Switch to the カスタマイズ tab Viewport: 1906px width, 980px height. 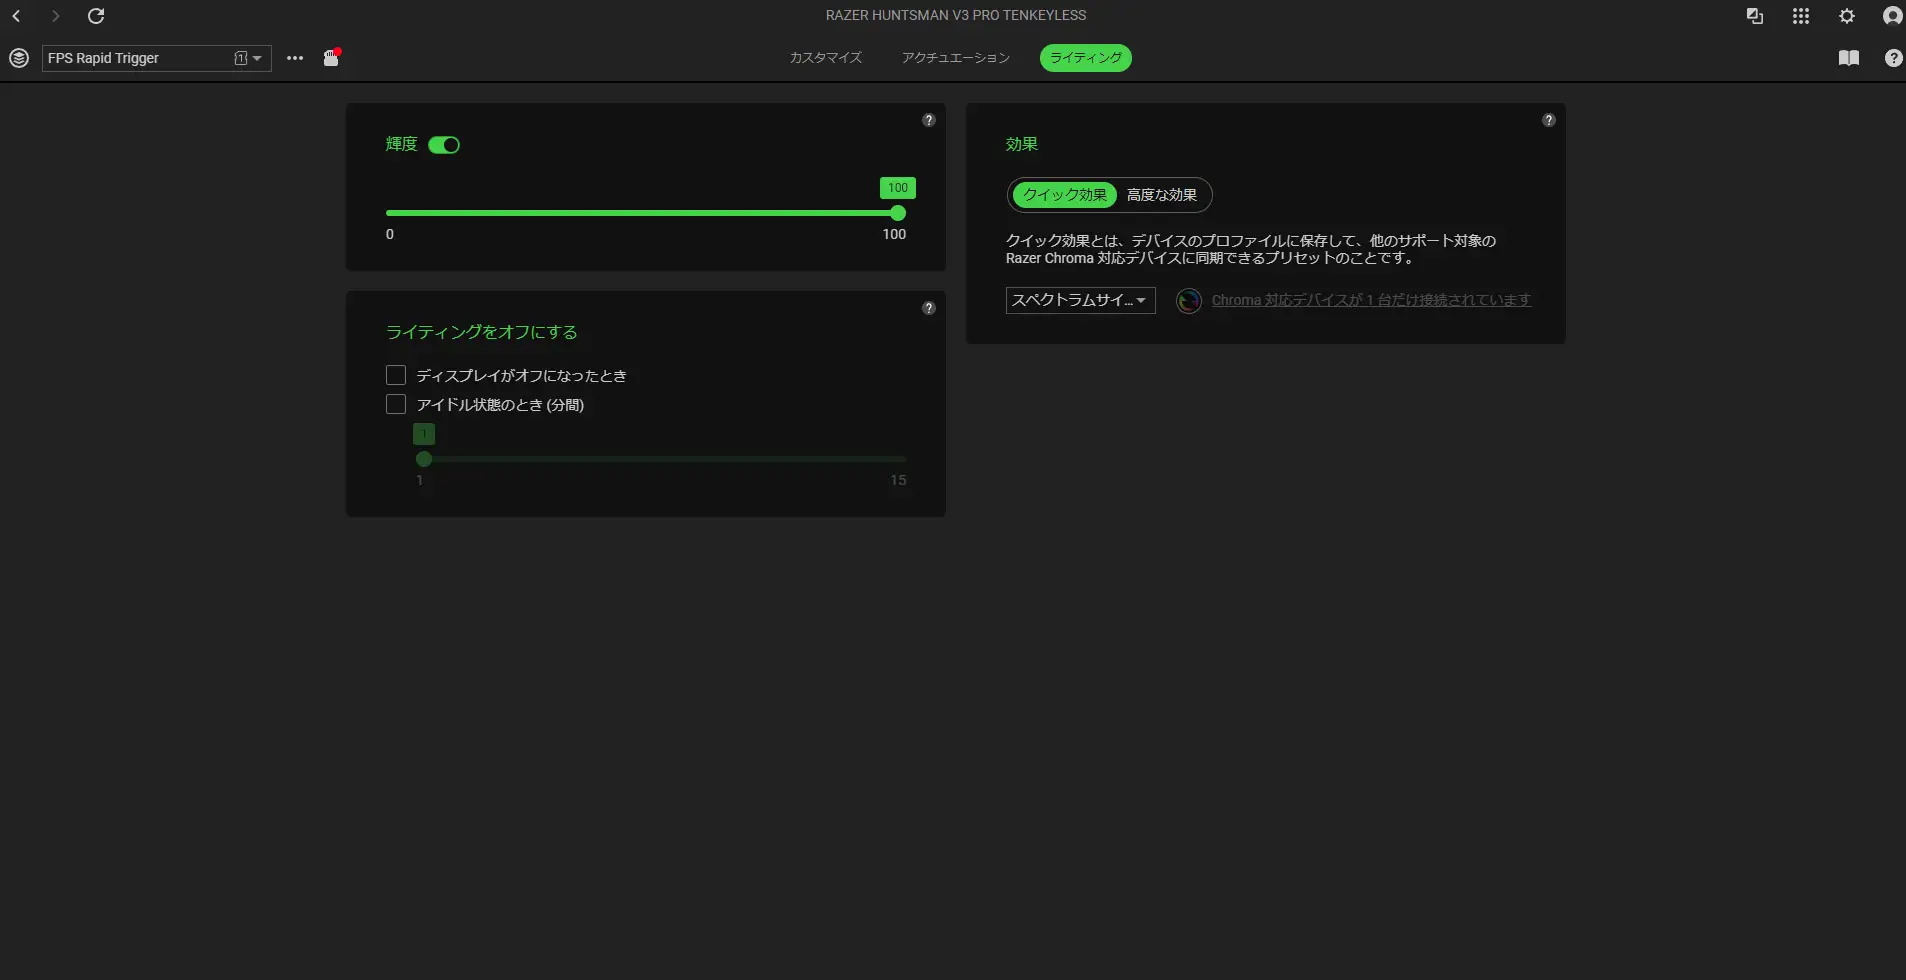point(826,58)
